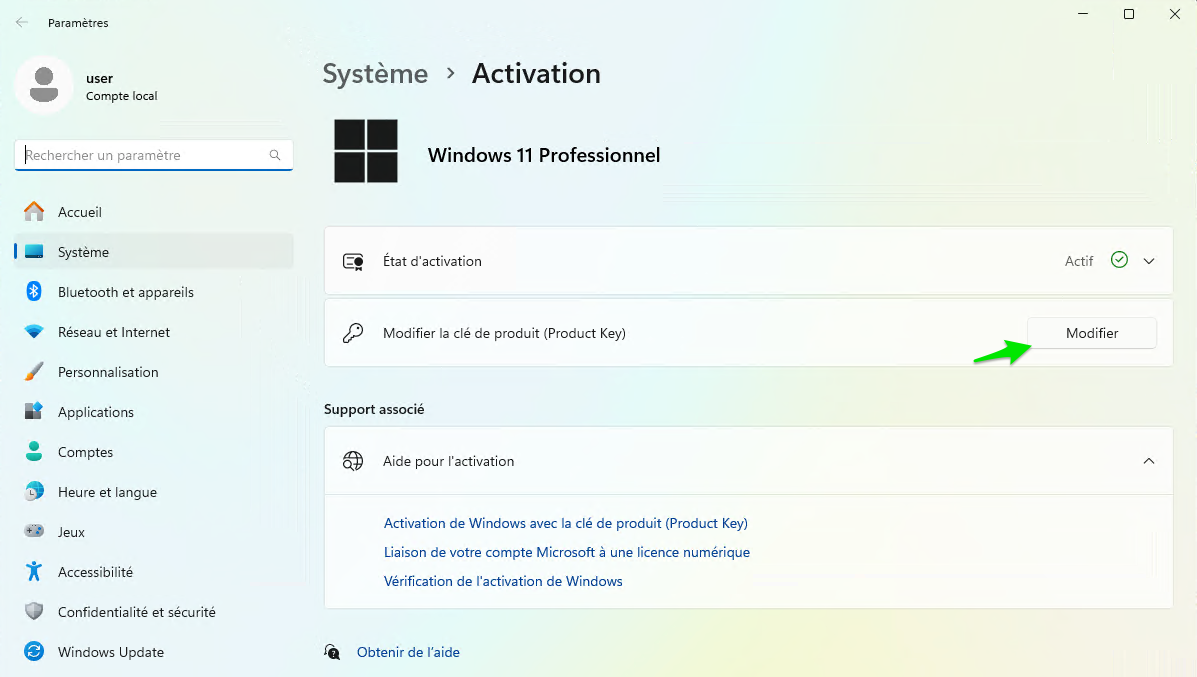Open Accessibilité settings
This screenshot has width=1197, height=677.
(153, 572)
